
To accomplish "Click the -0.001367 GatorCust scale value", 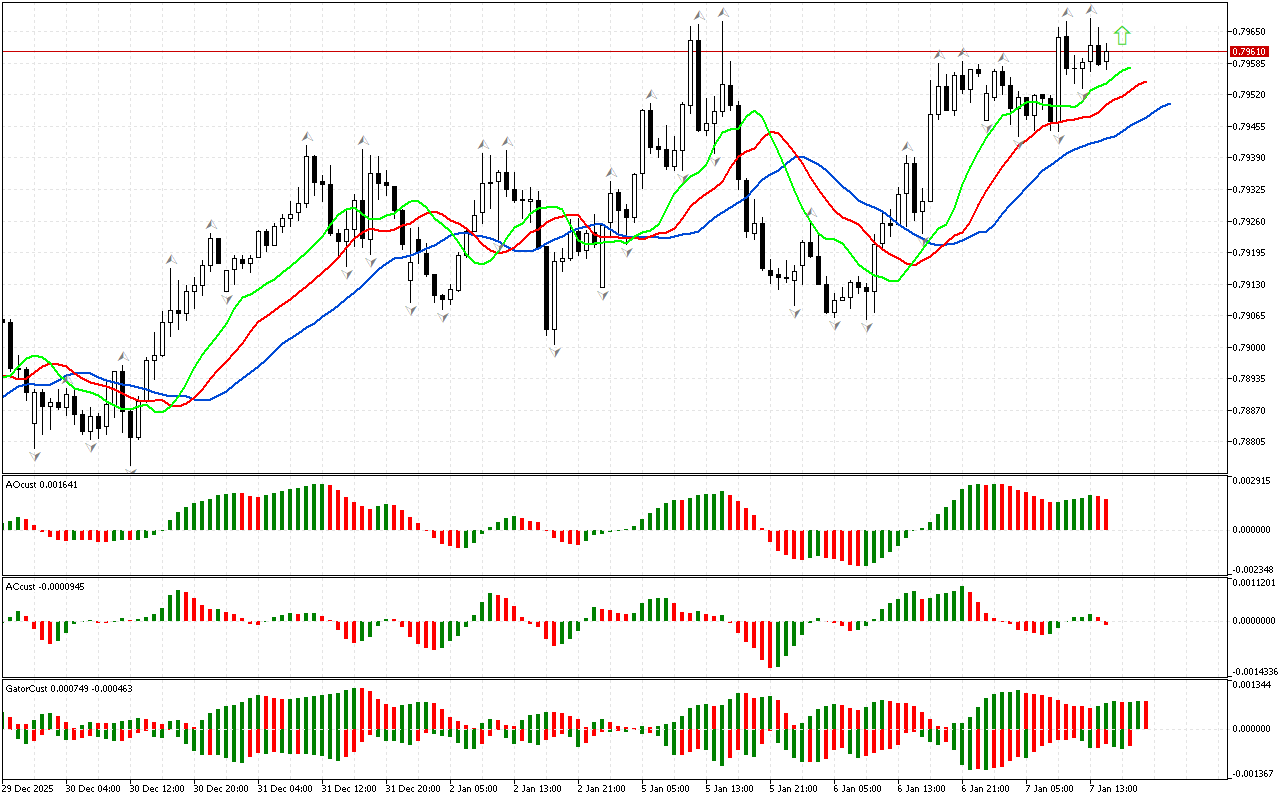I will [1253, 773].
